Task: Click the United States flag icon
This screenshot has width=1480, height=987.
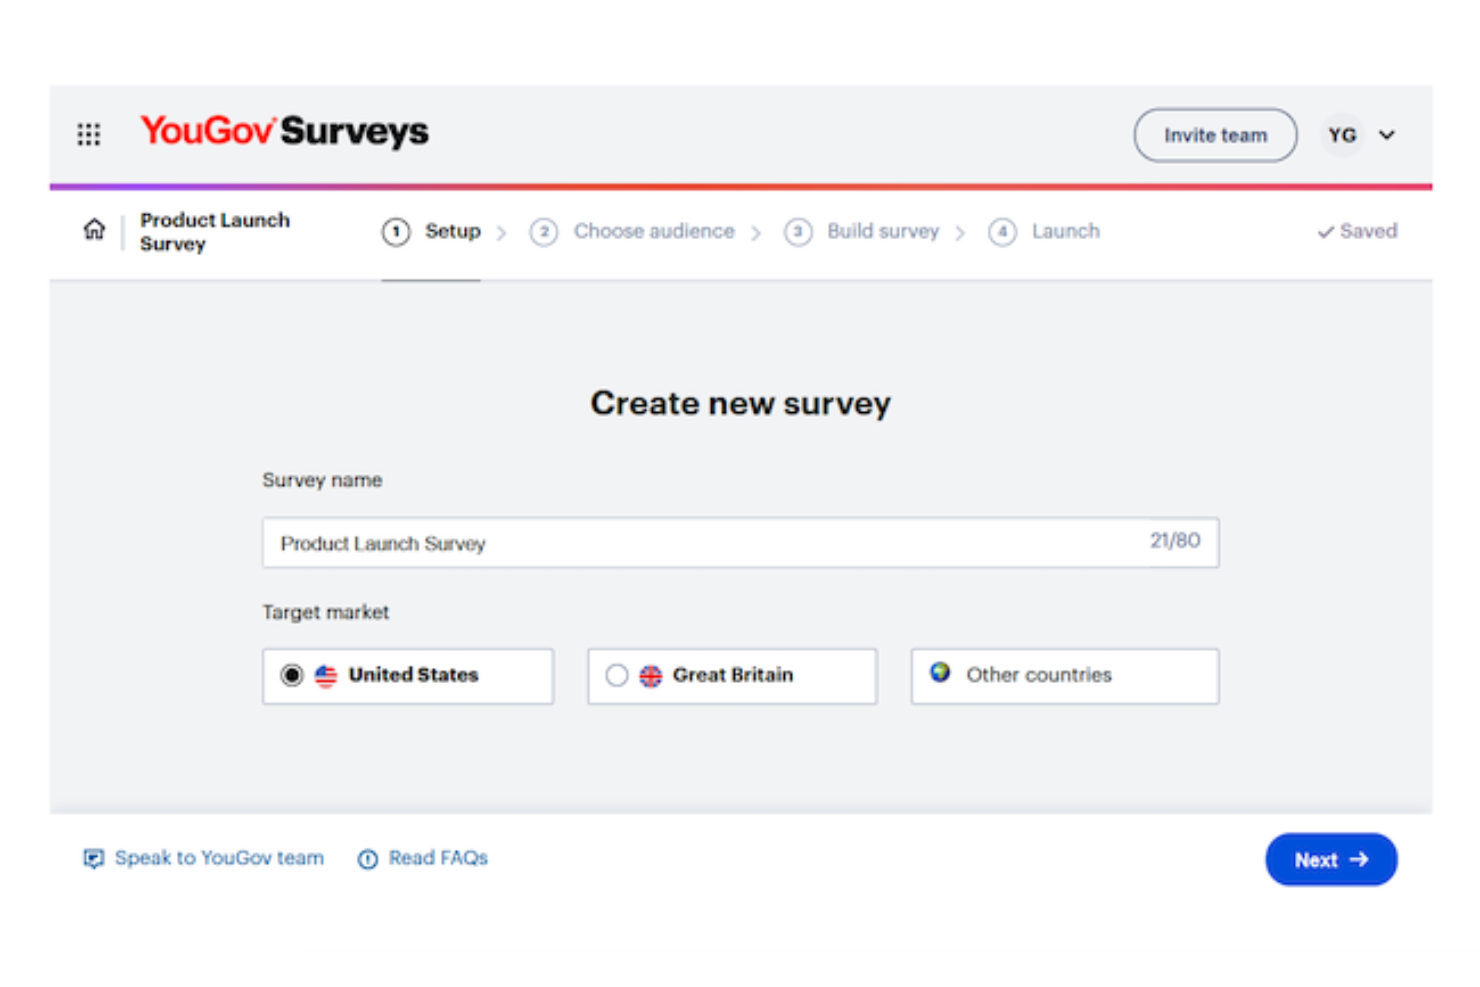Action: click(x=326, y=676)
